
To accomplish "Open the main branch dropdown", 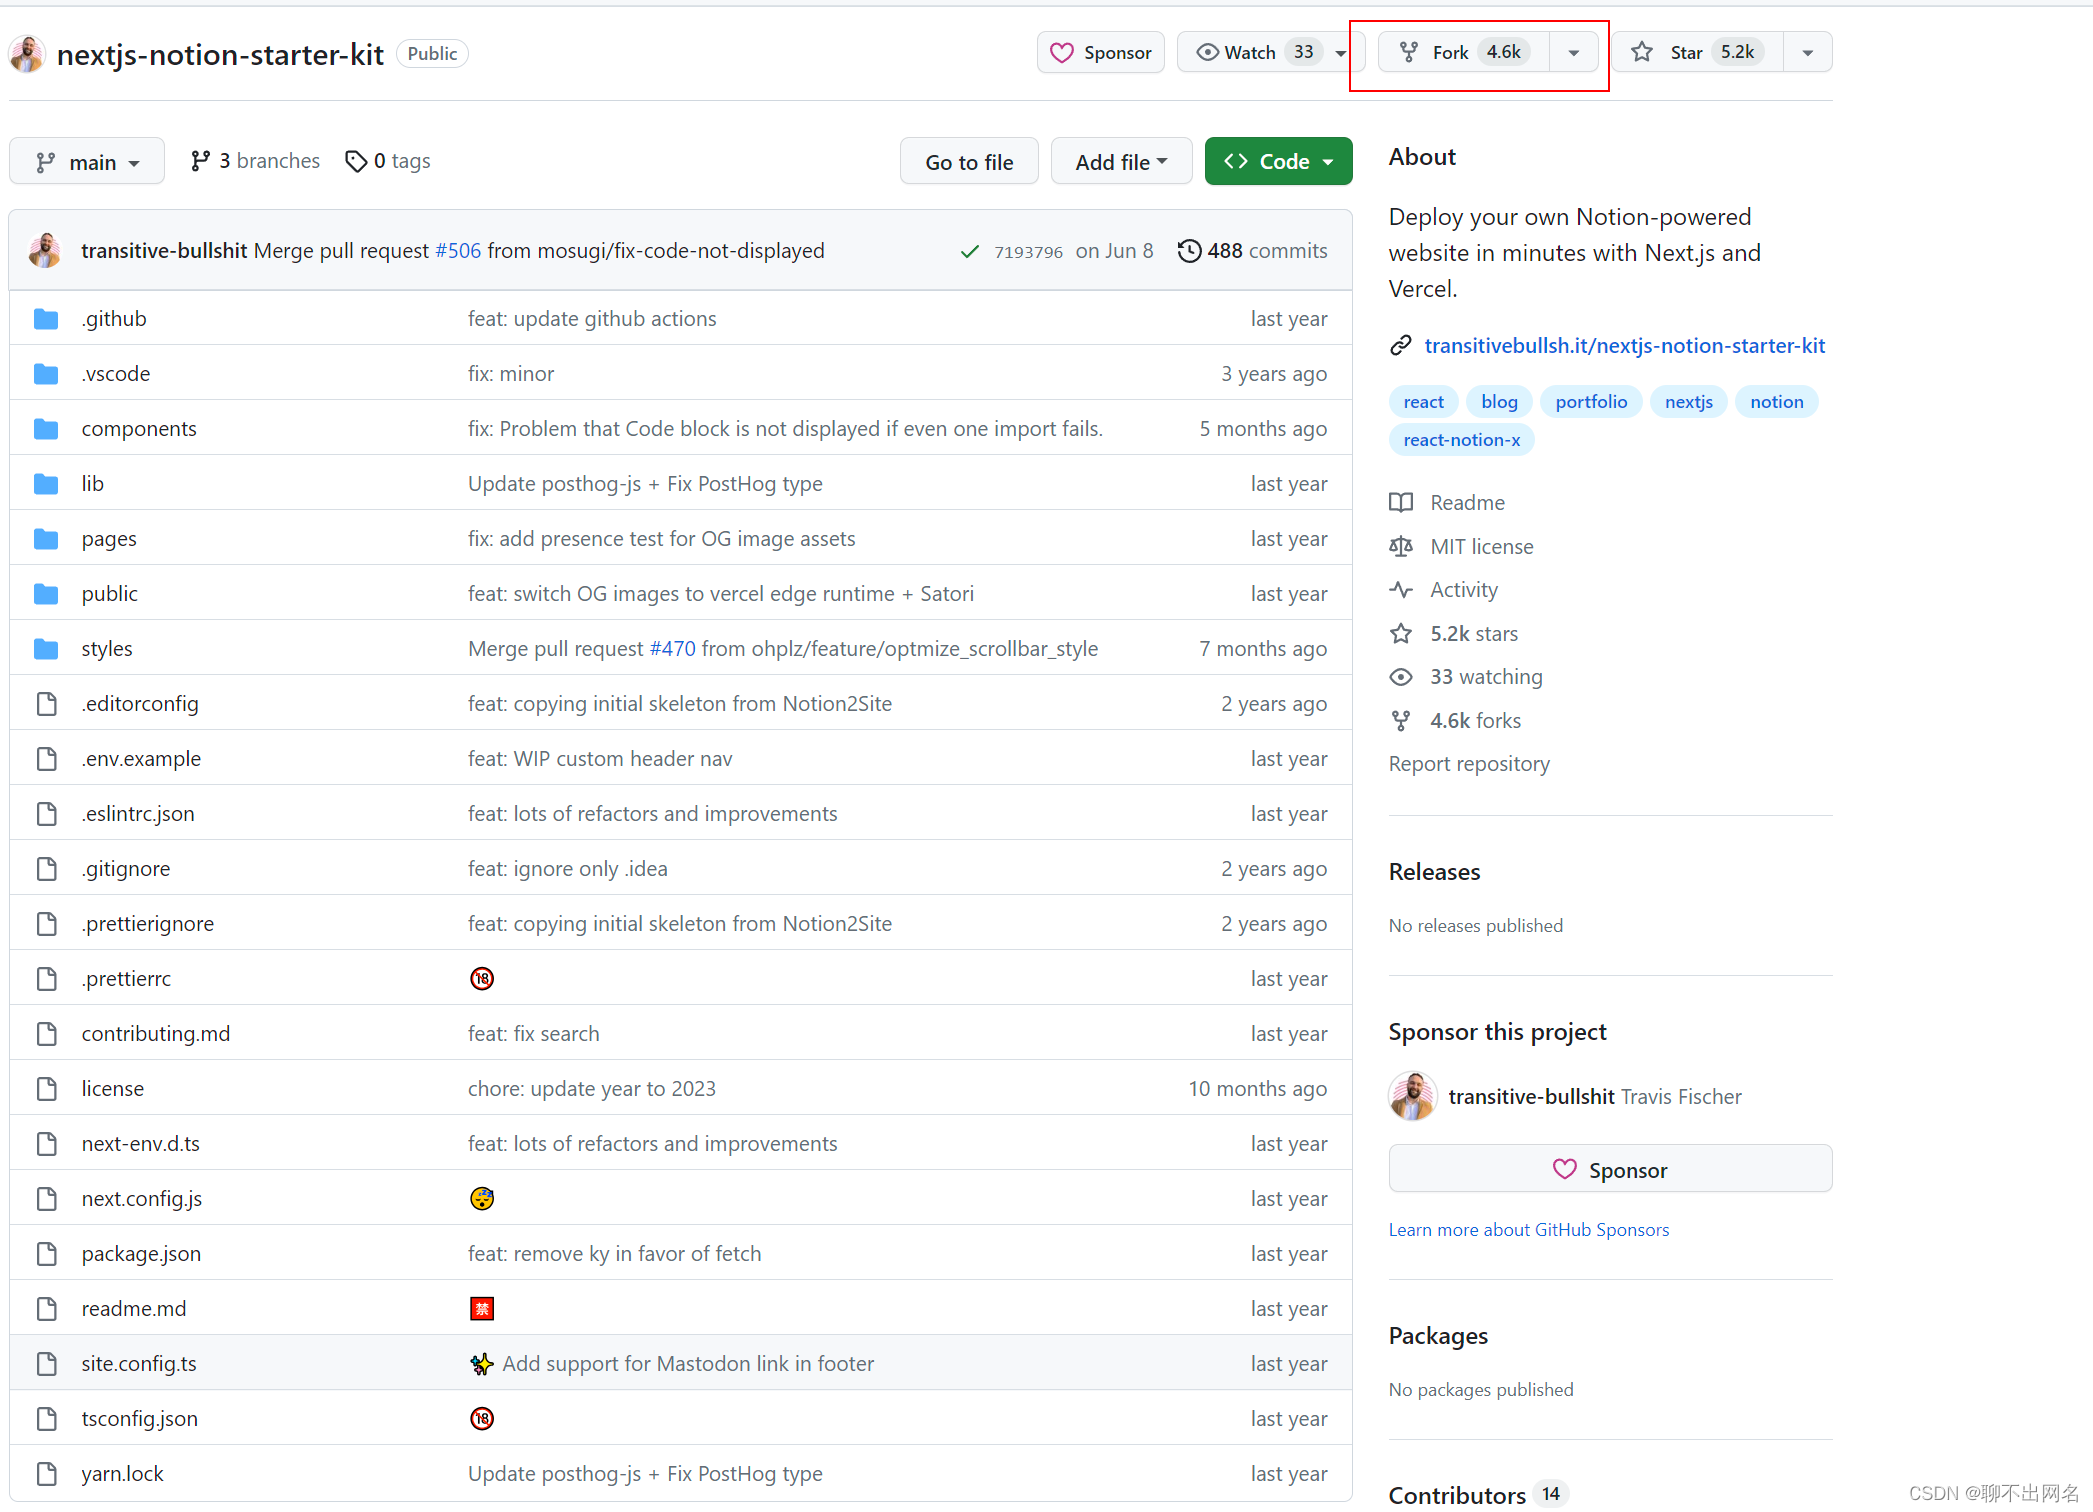I will pyautogui.click(x=87, y=162).
